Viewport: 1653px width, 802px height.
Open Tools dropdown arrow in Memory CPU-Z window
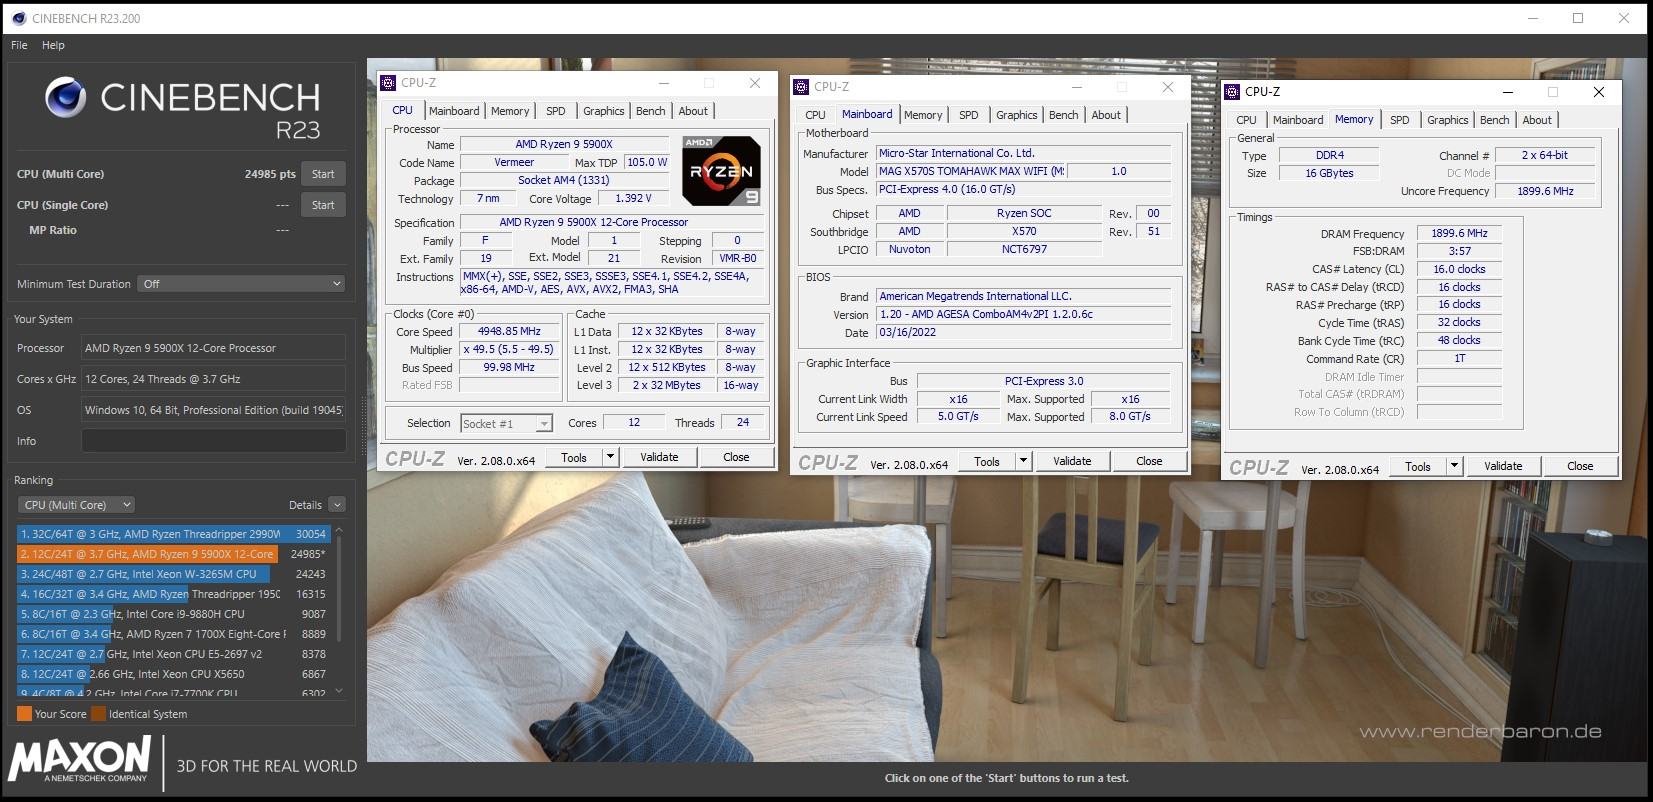[x=1454, y=466]
